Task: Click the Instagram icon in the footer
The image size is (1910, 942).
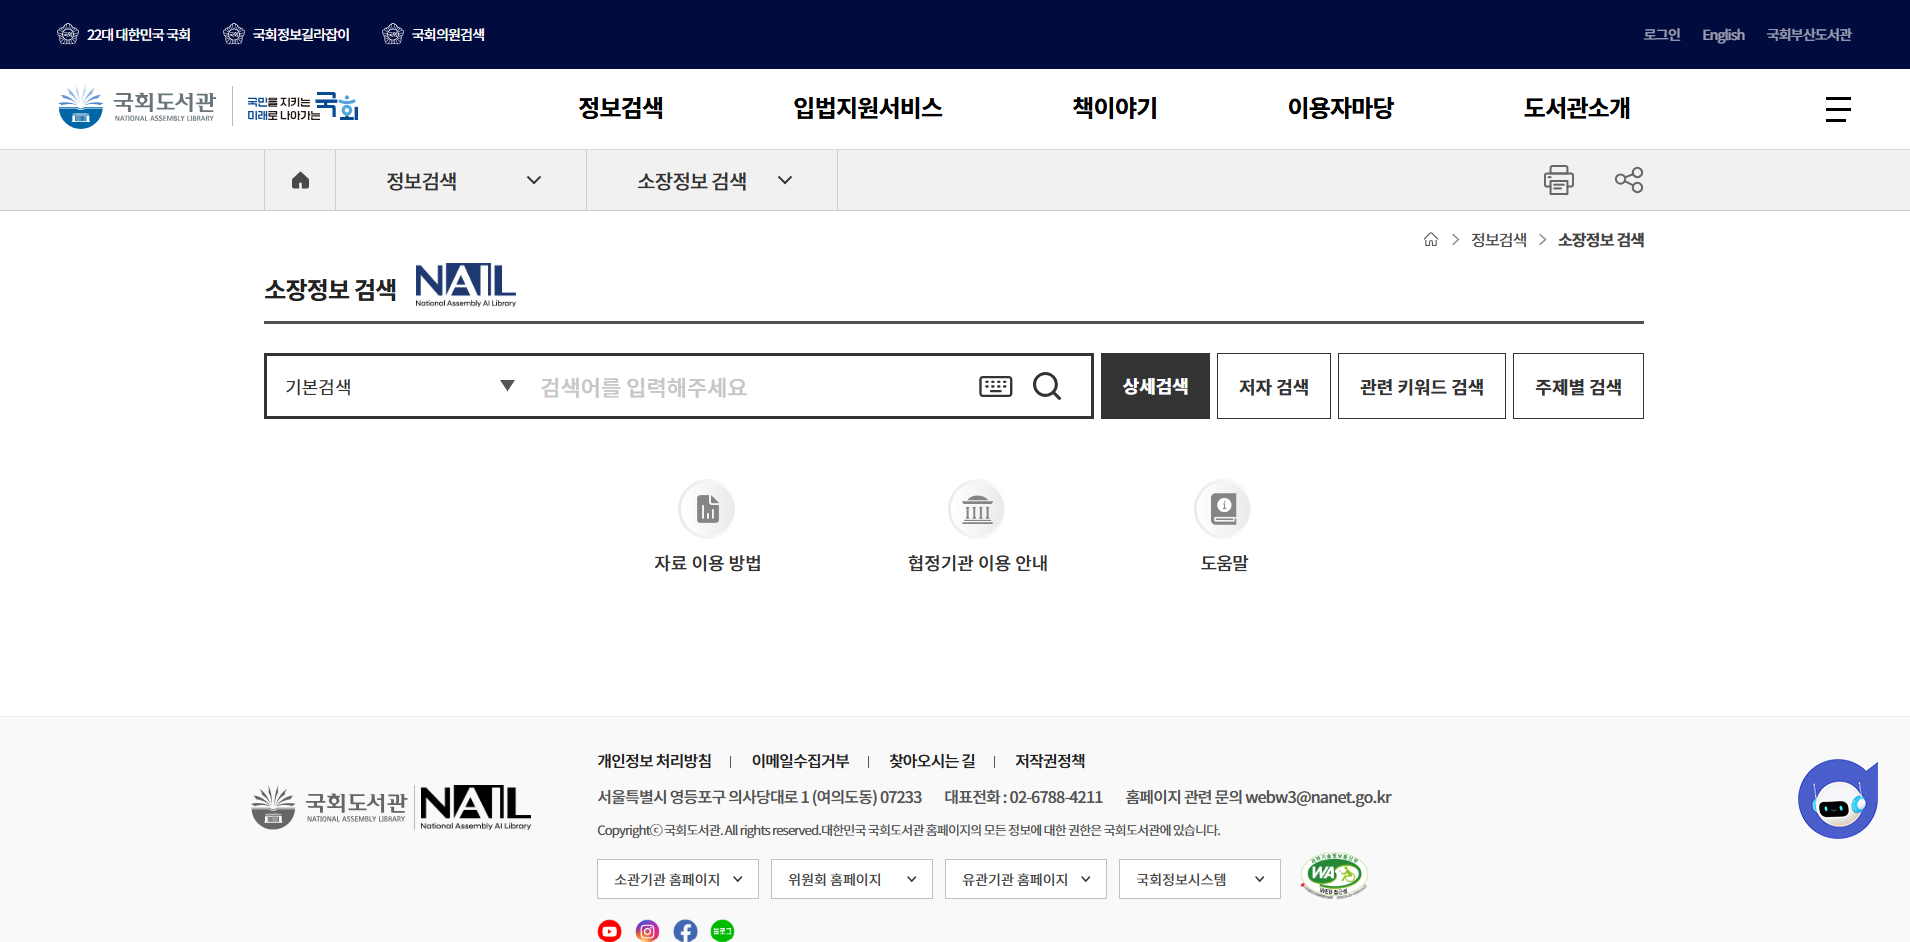Action: coord(647,930)
